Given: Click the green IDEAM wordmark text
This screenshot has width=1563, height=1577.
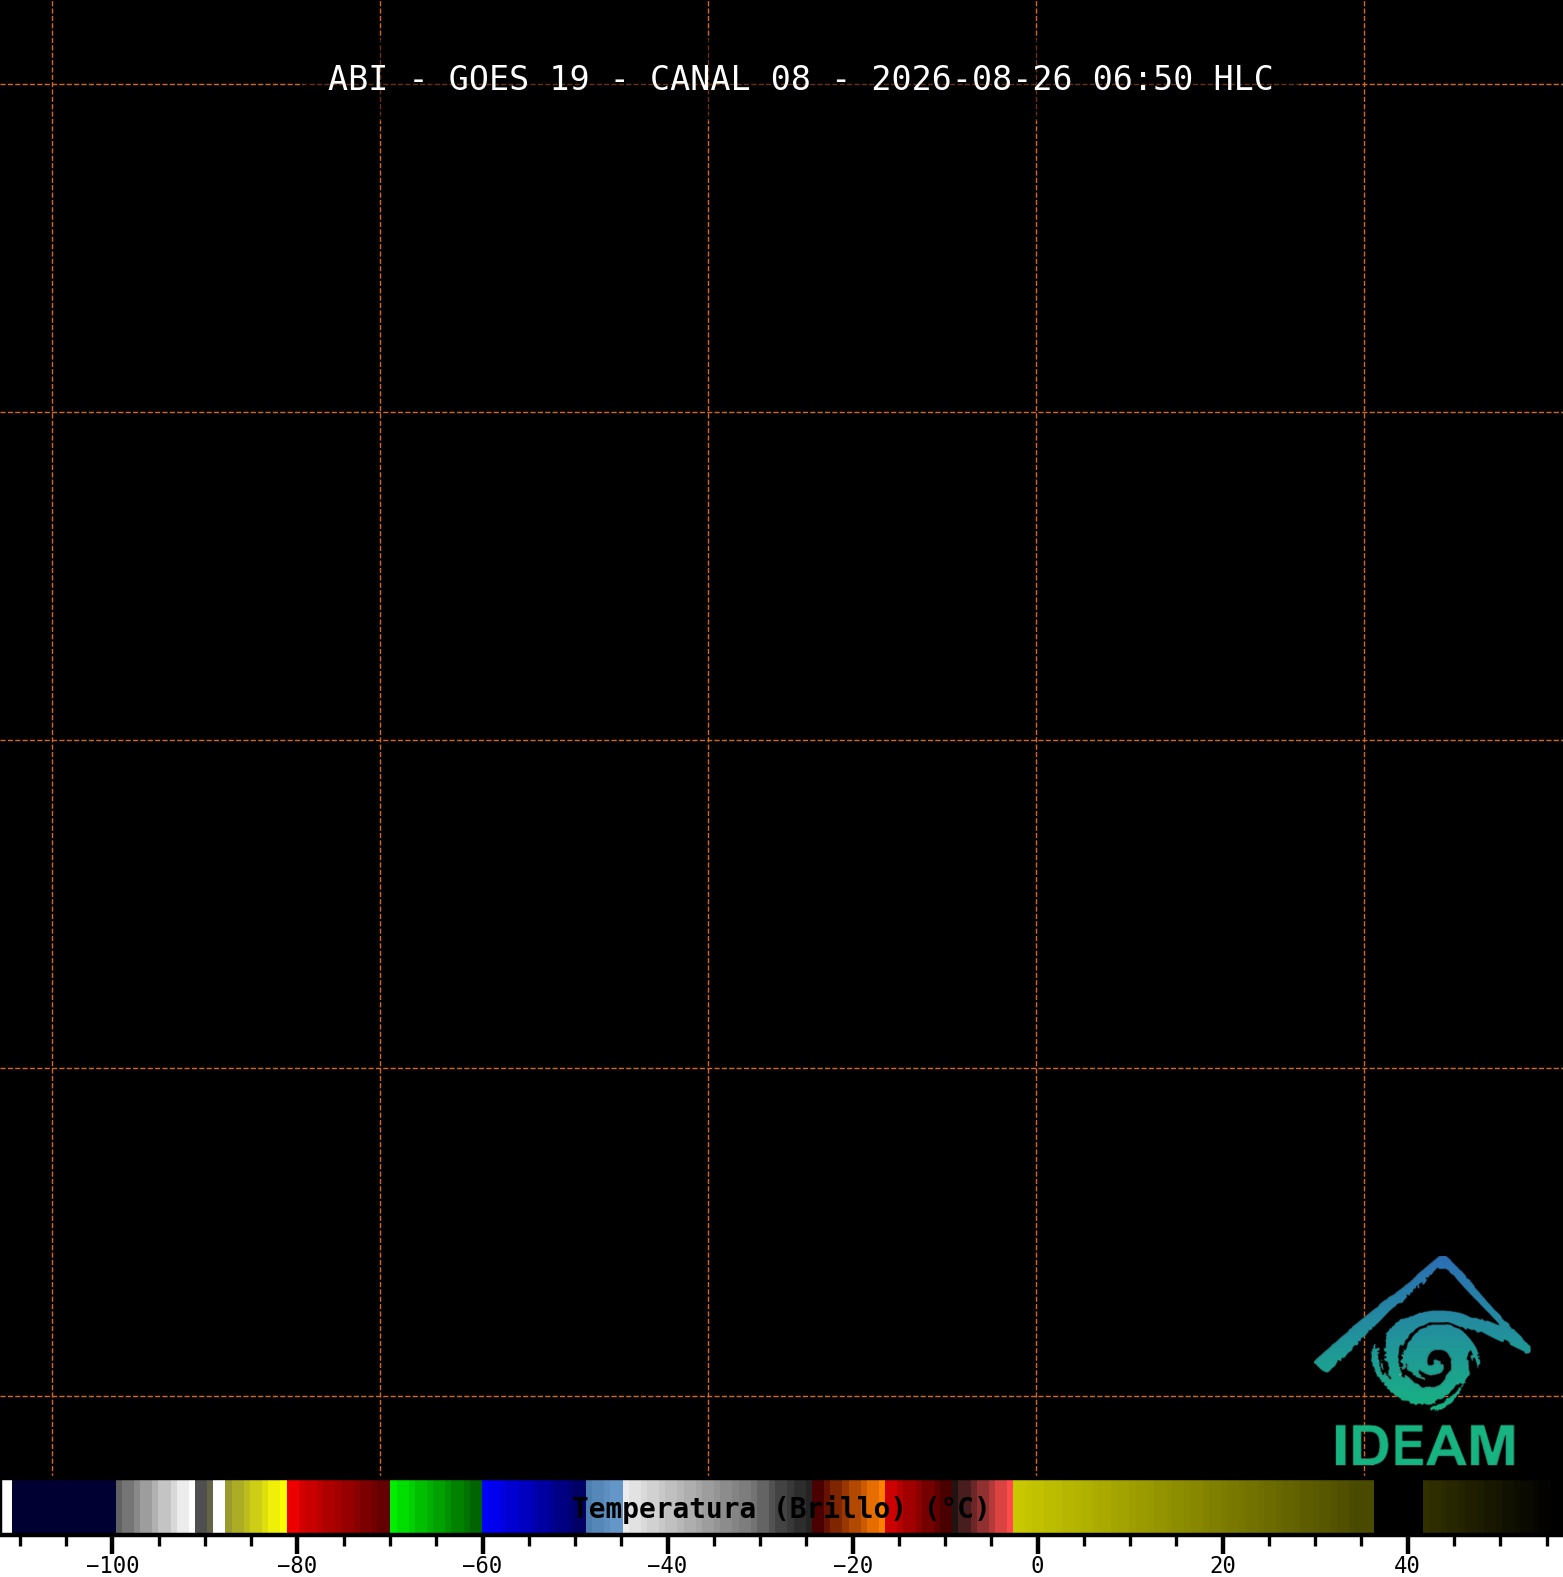Looking at the screenshot, I should (1424, 1446).
